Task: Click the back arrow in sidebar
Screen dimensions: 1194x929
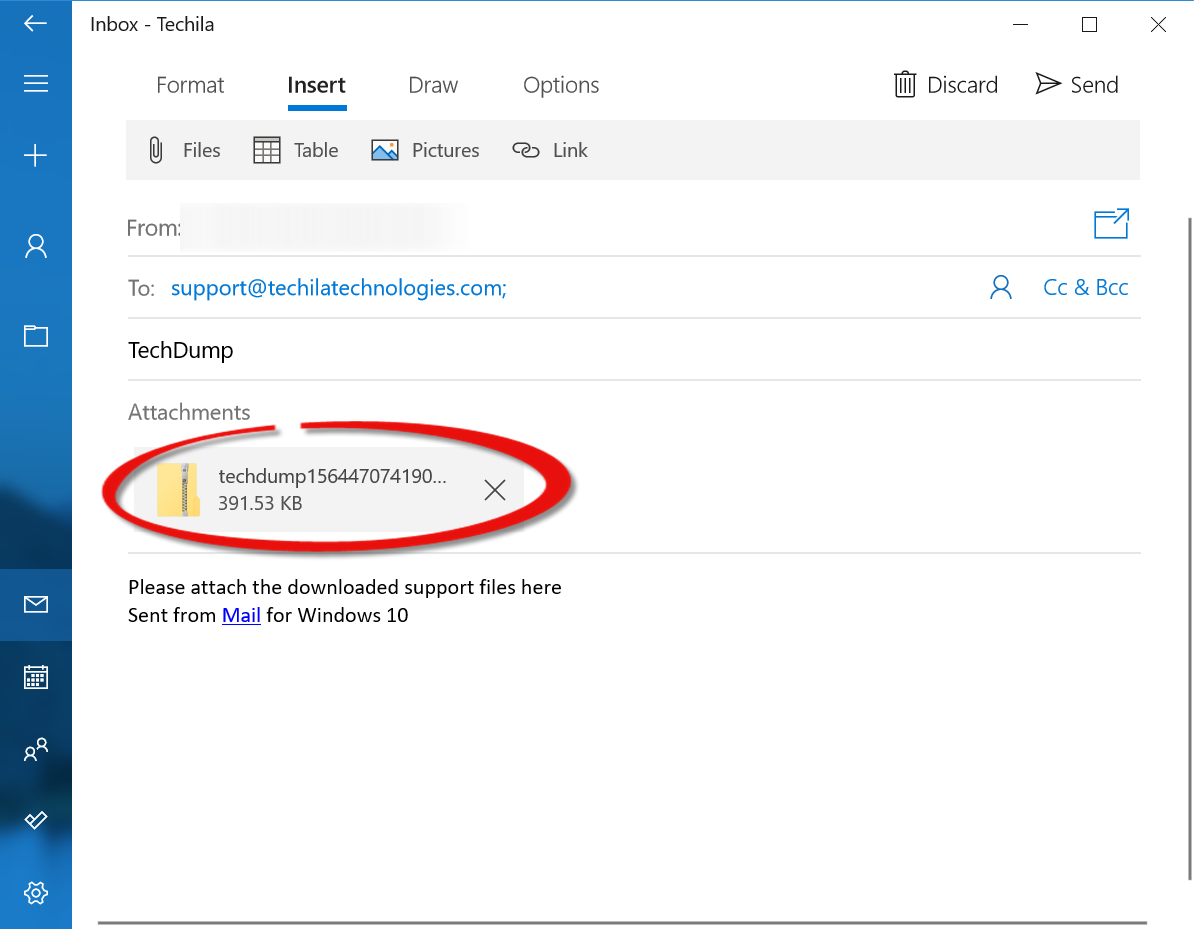Action: tap(36, 24)
